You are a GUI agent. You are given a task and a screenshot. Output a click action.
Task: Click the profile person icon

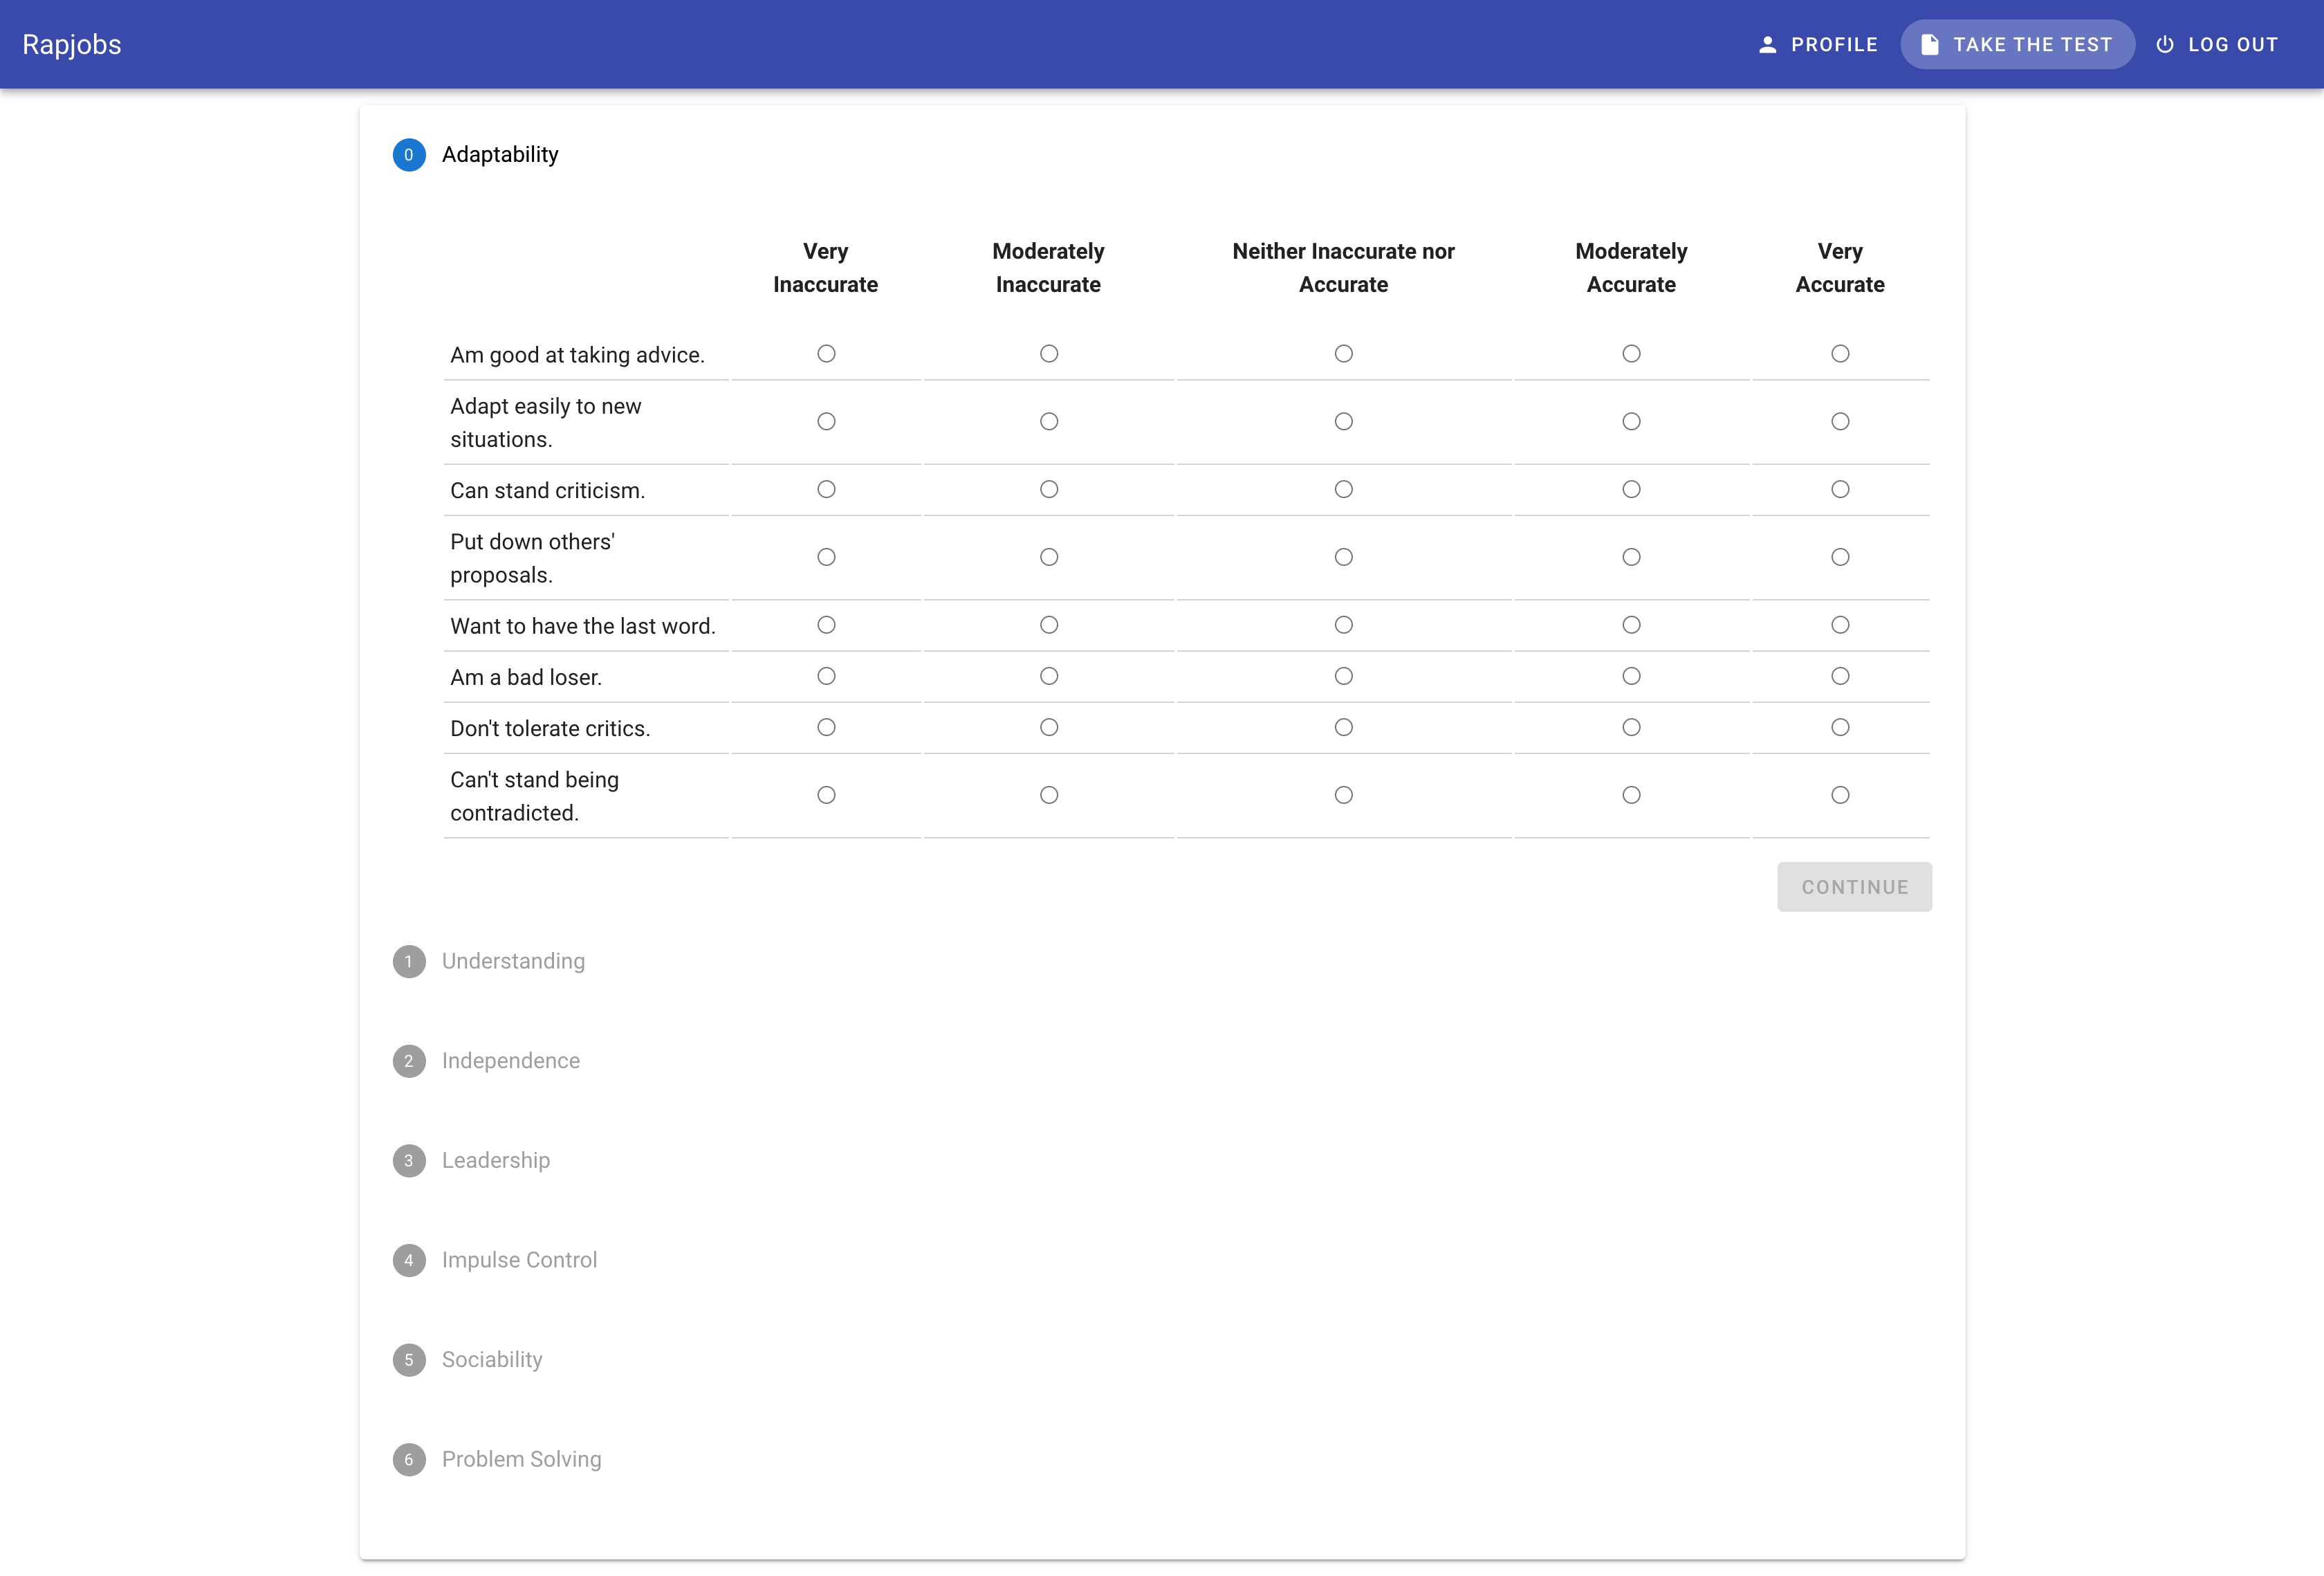point(1767,45)
